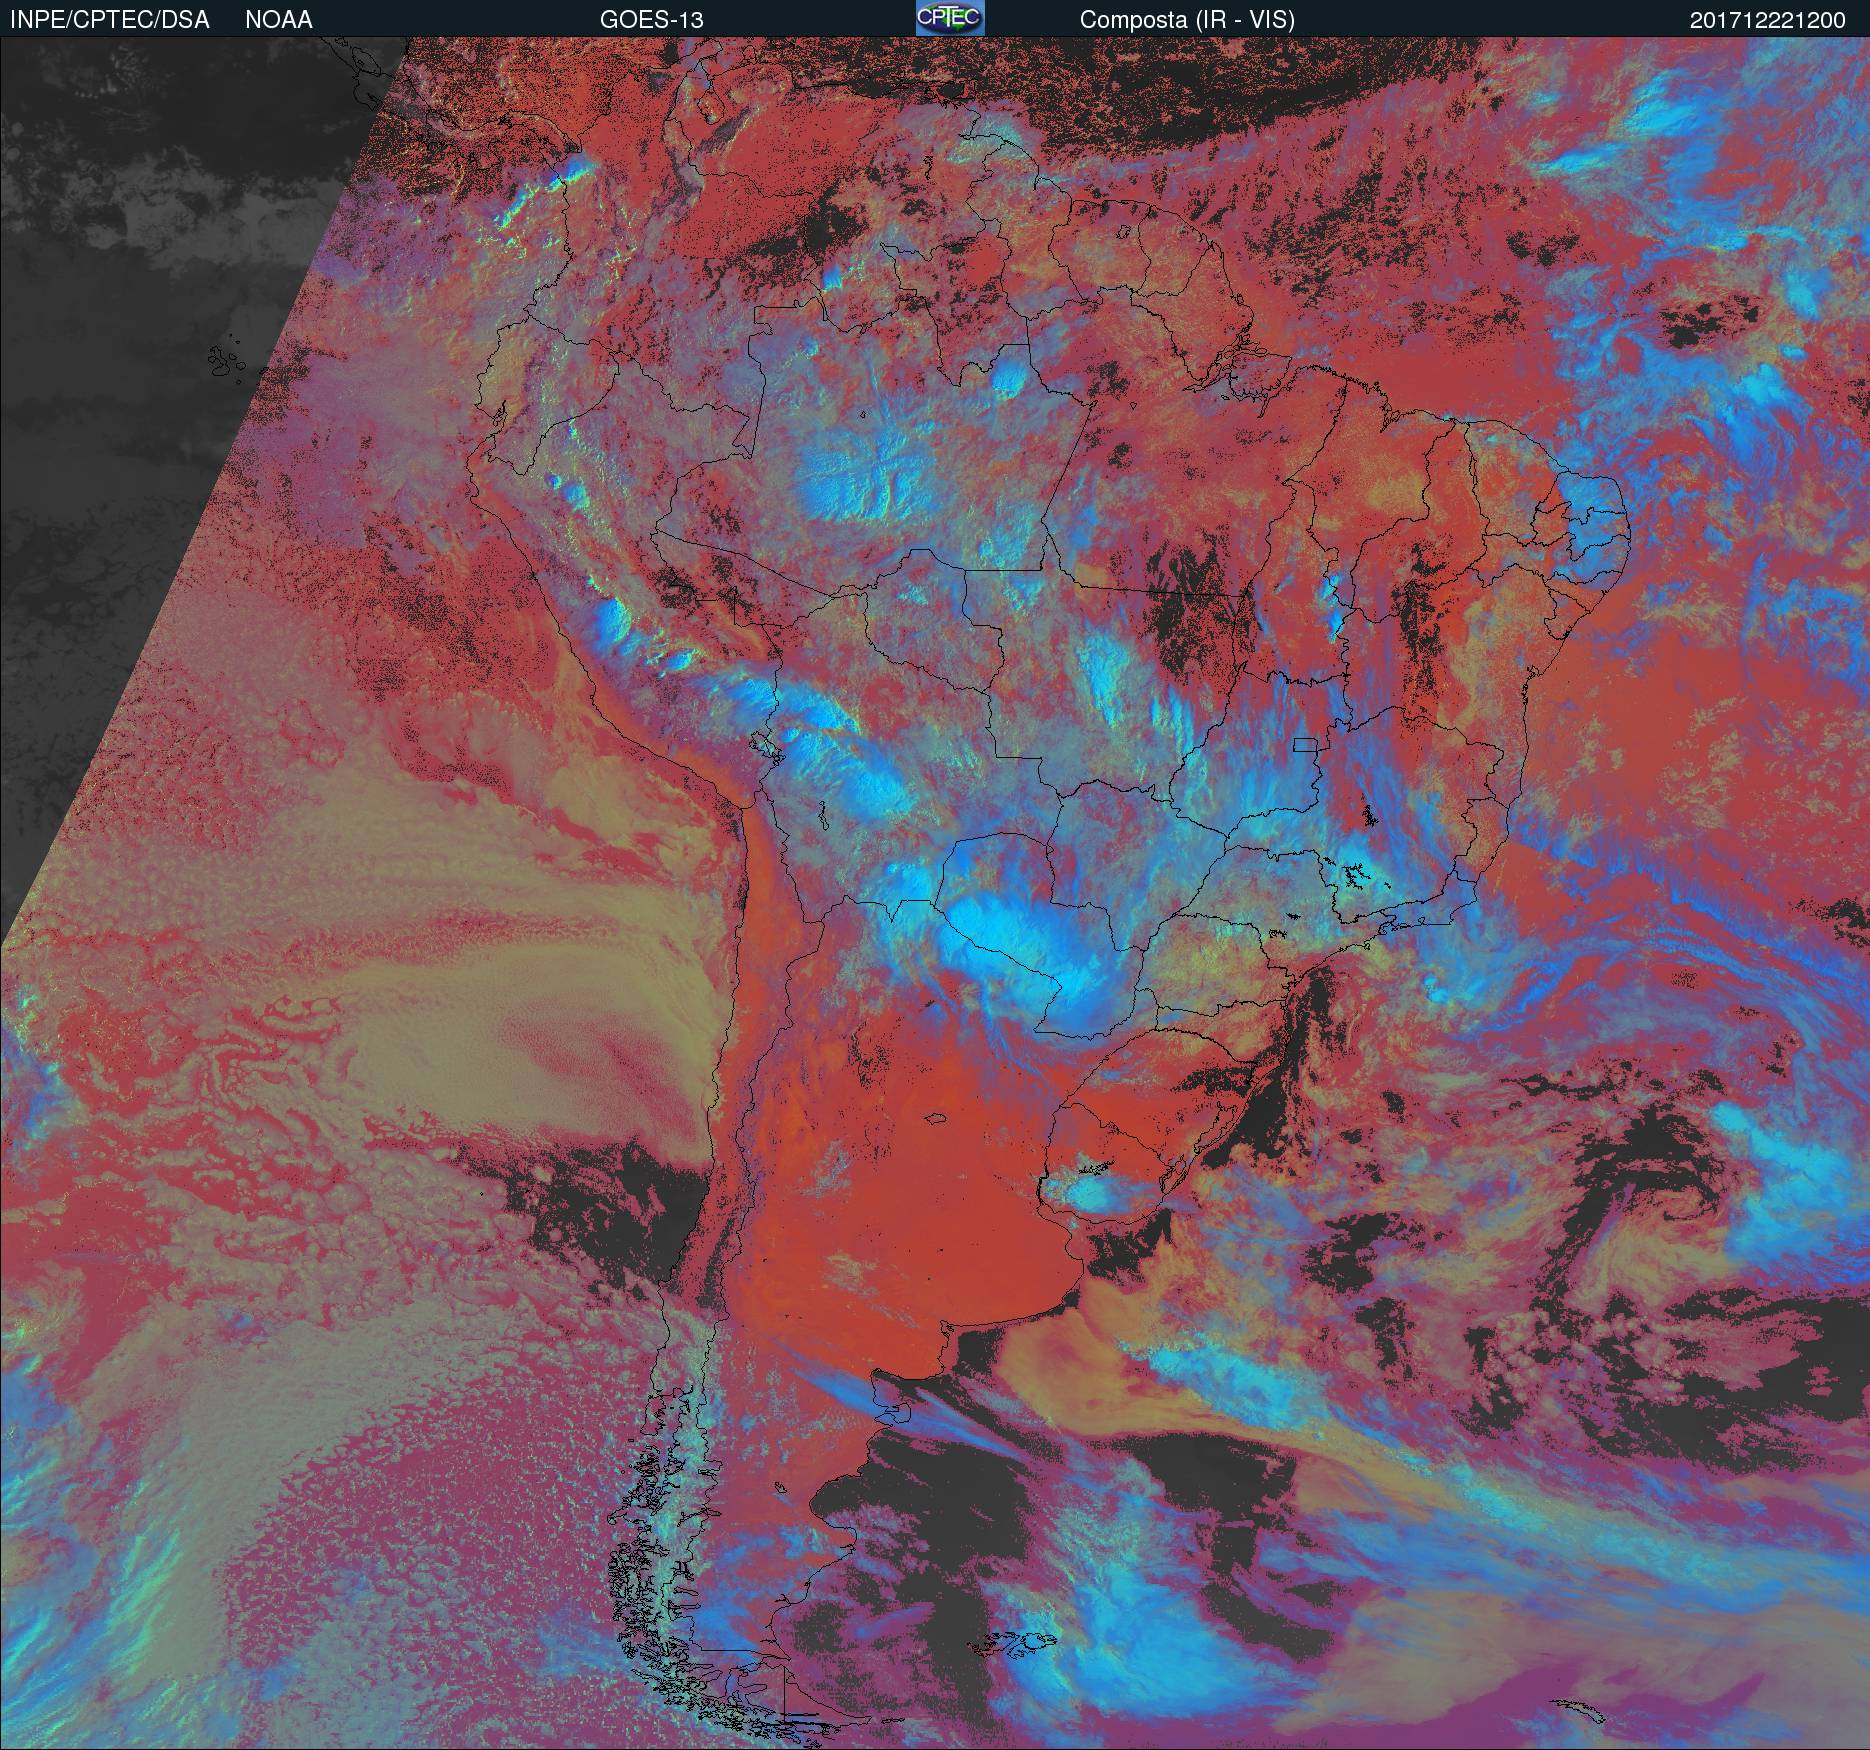This screenshot has height=1750, width=1870.
Task: Click the GOES-13 satellite label
Action: pyautogui.click(x=652, y=20)
